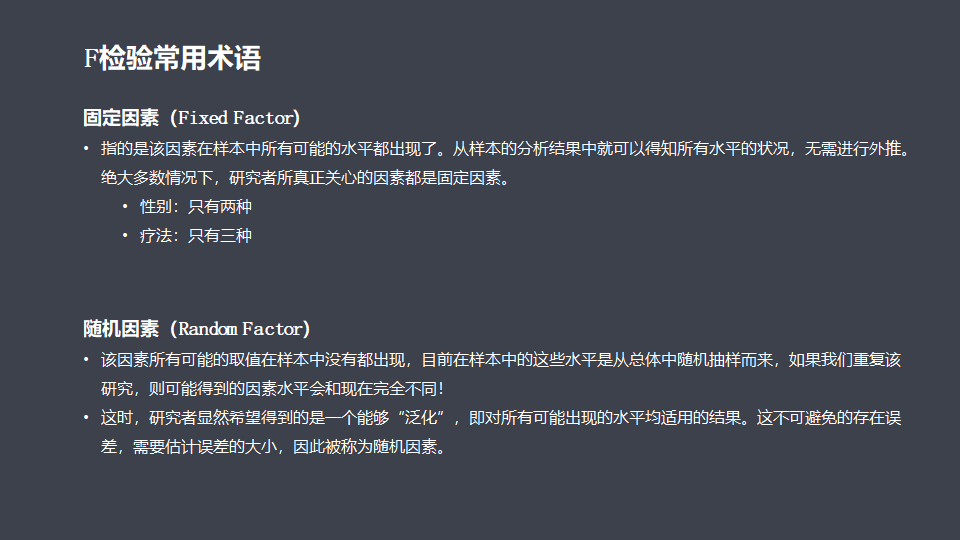The height and width of the screenshot is (540, 960).
Task: Click the quoted word 泛化
Action: pos(421,418)
